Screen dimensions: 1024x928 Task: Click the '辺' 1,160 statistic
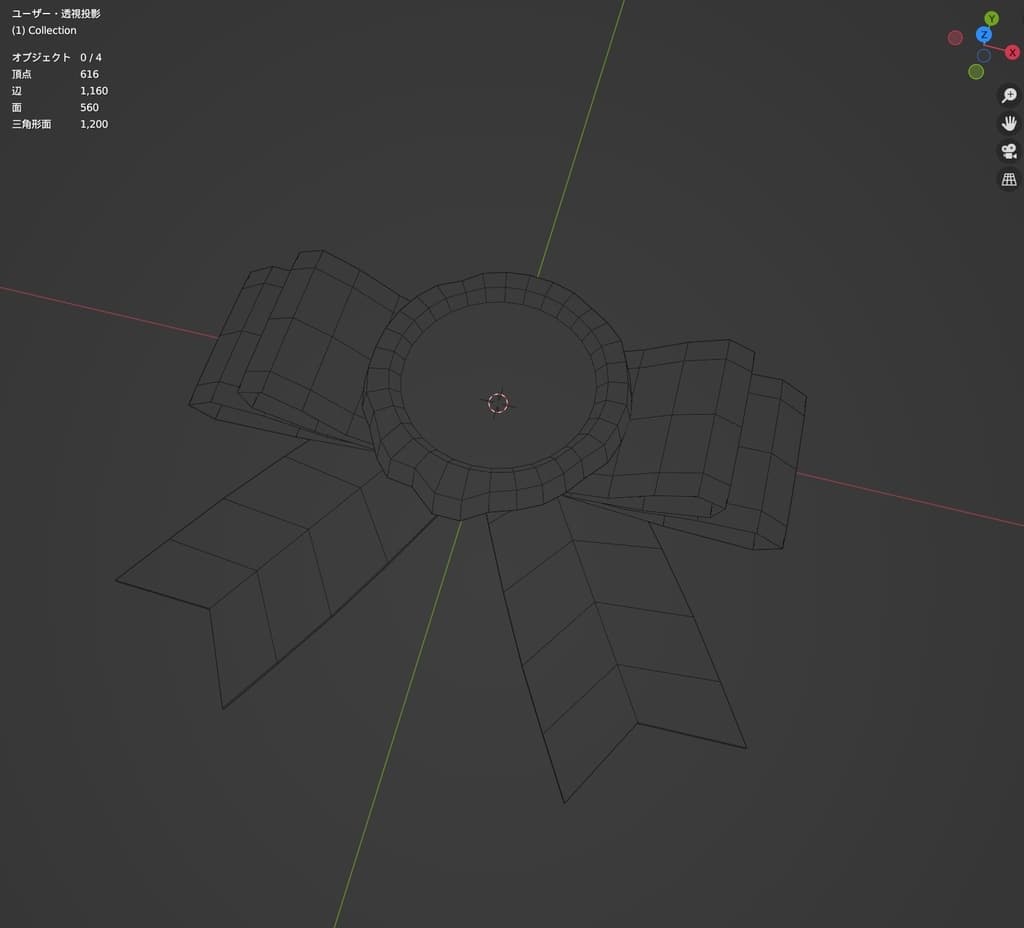60,91
